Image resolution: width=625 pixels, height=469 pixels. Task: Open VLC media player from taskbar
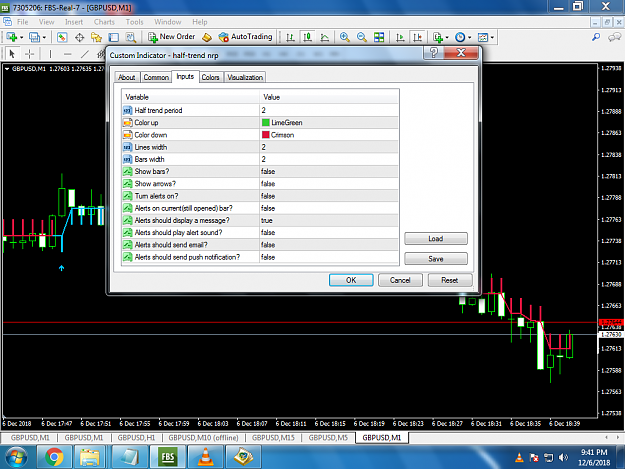point(205,457)
